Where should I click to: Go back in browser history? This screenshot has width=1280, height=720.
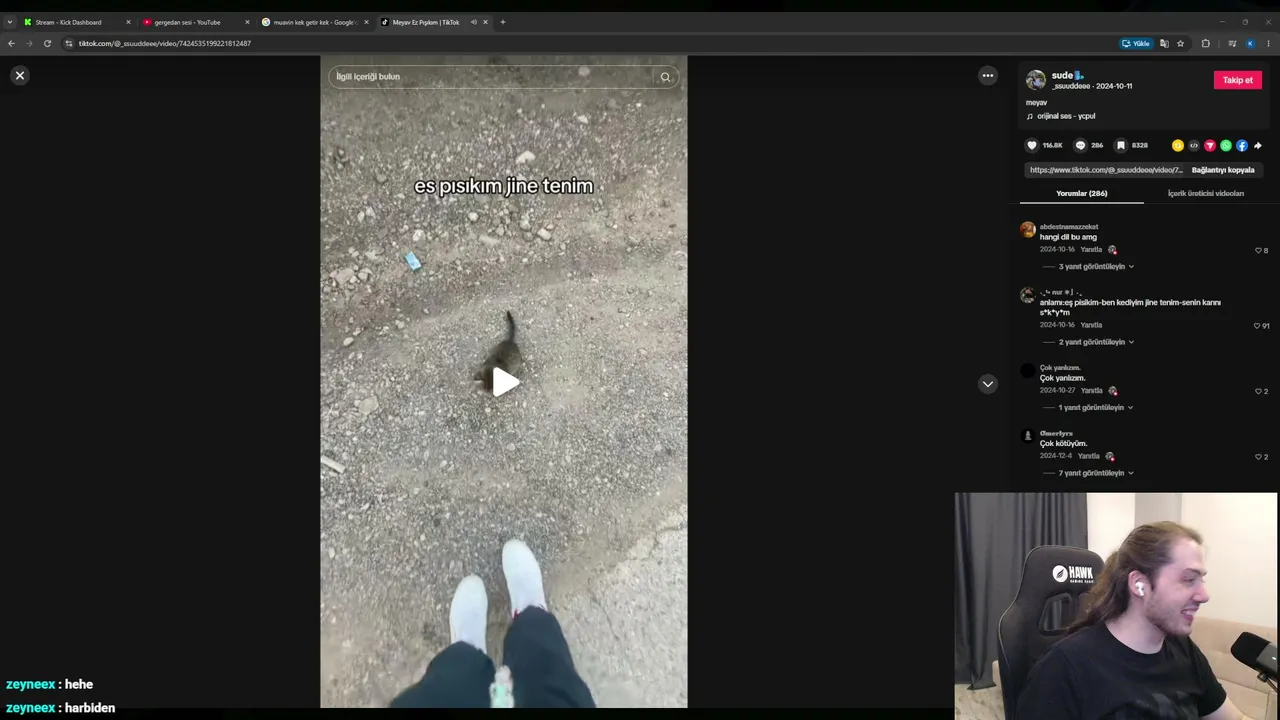pos(11,44)
